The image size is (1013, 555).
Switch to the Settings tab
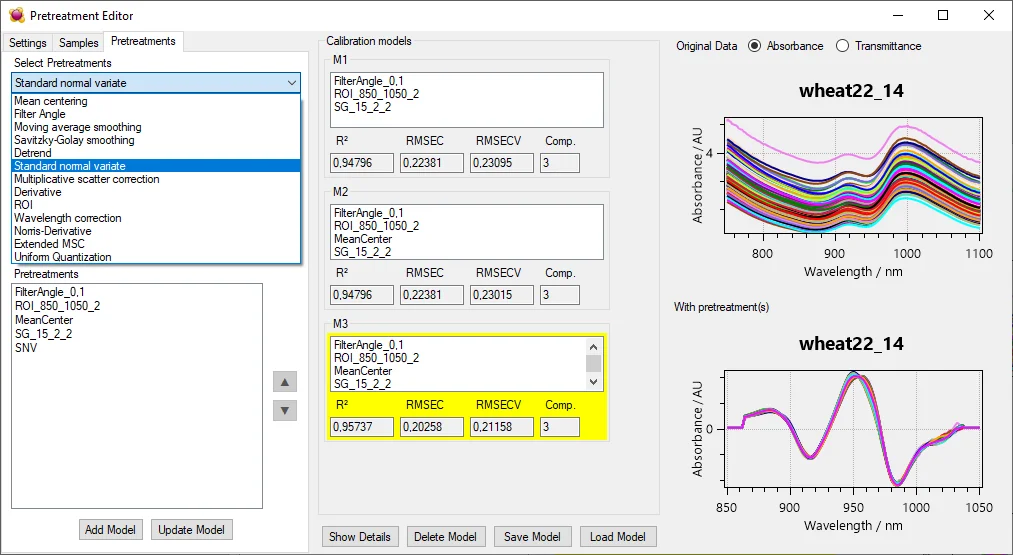(x=28, y=43)
